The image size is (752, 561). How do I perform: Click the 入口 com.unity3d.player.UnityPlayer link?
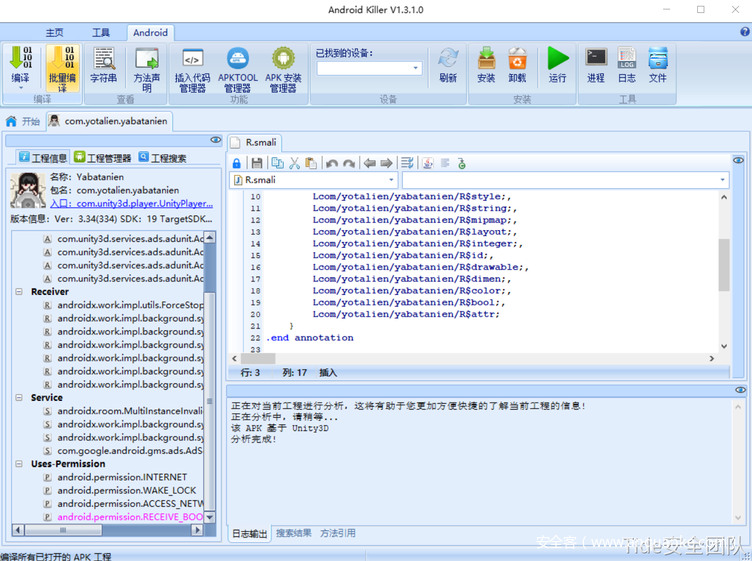130,203
